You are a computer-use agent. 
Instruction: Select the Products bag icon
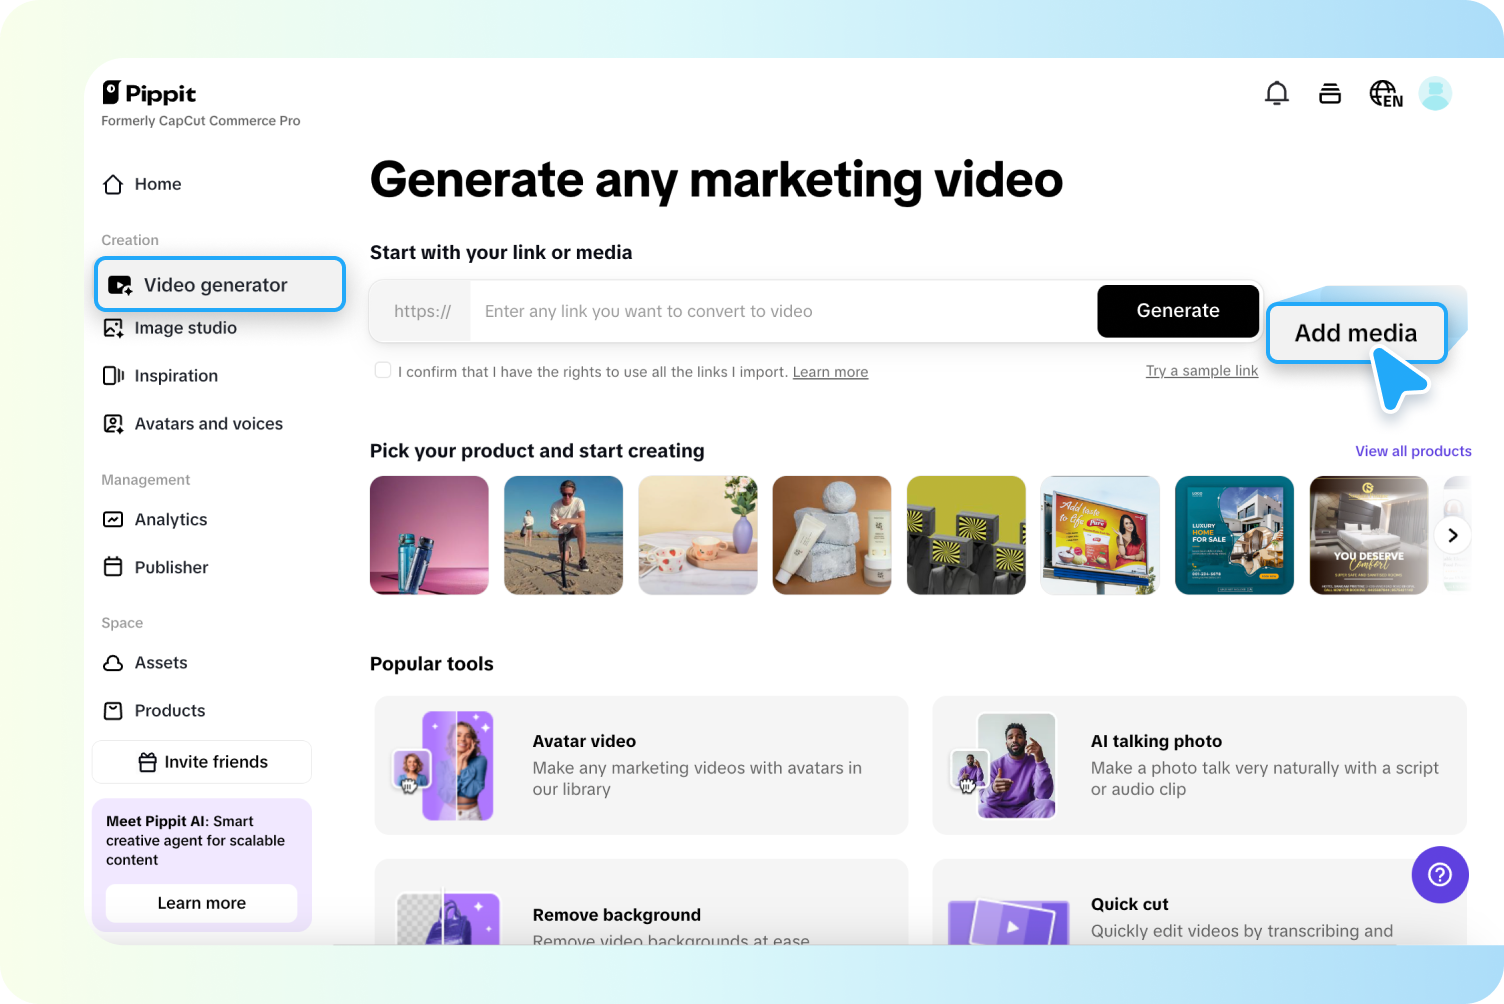(x=113, y=710)
